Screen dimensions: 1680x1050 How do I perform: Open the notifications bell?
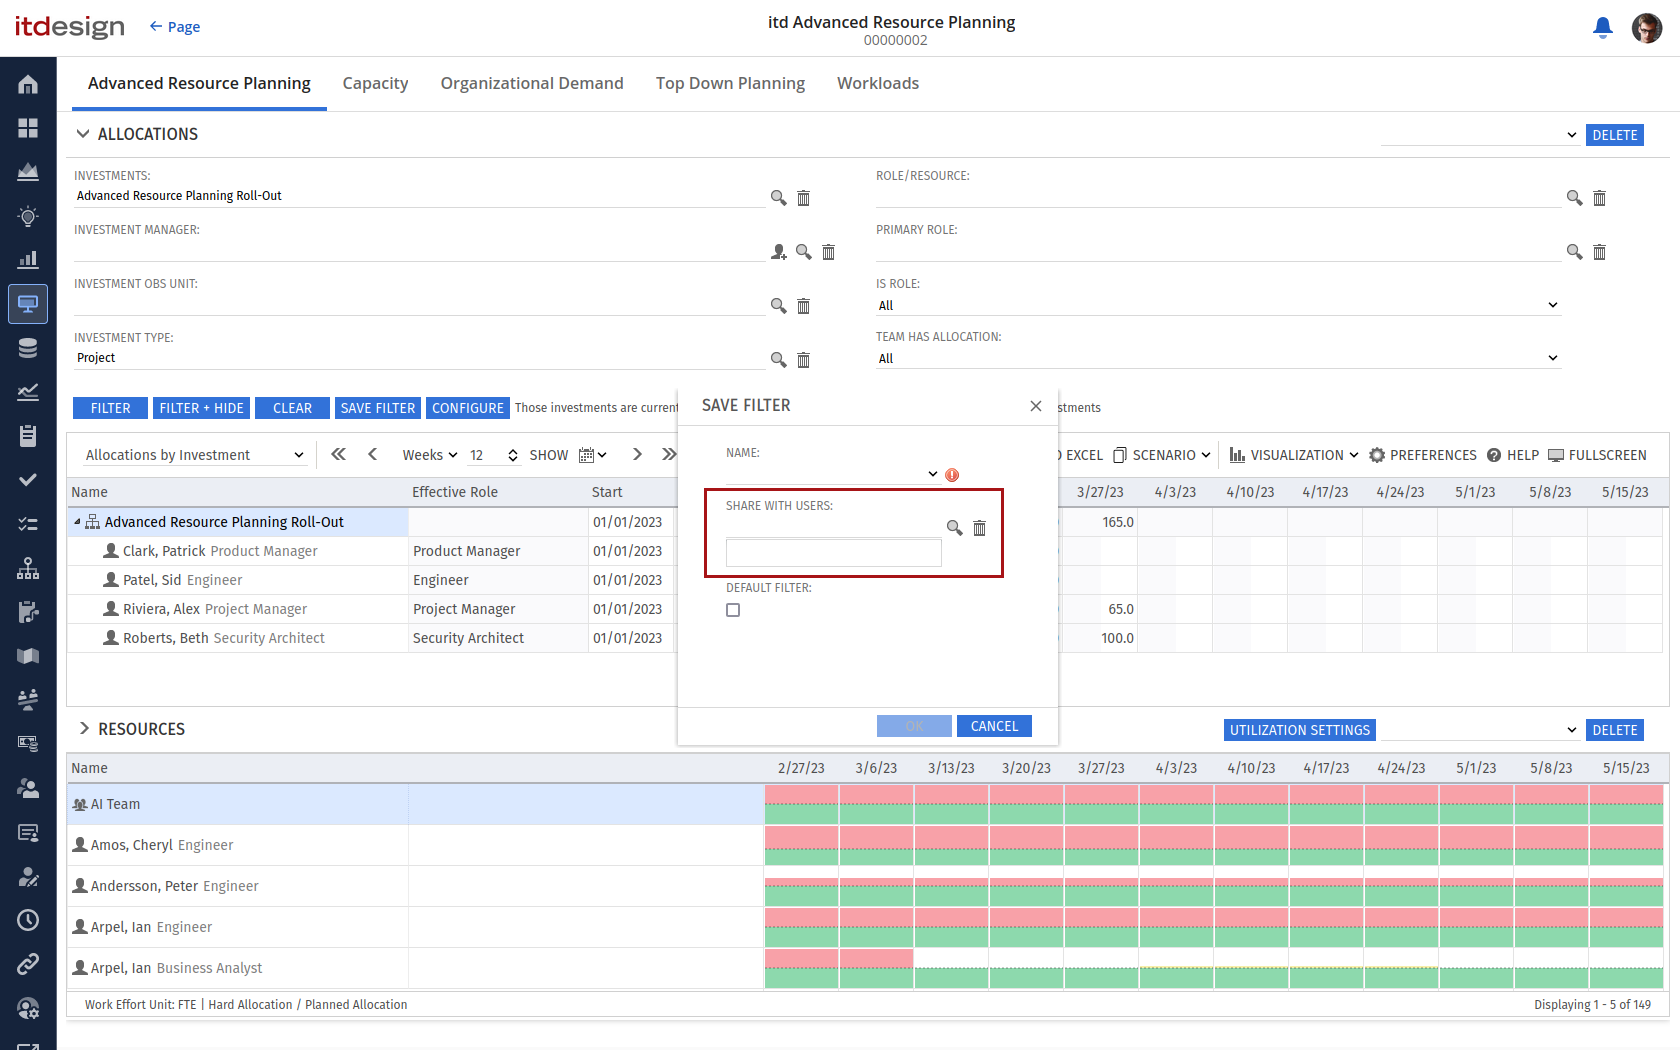1602,28
